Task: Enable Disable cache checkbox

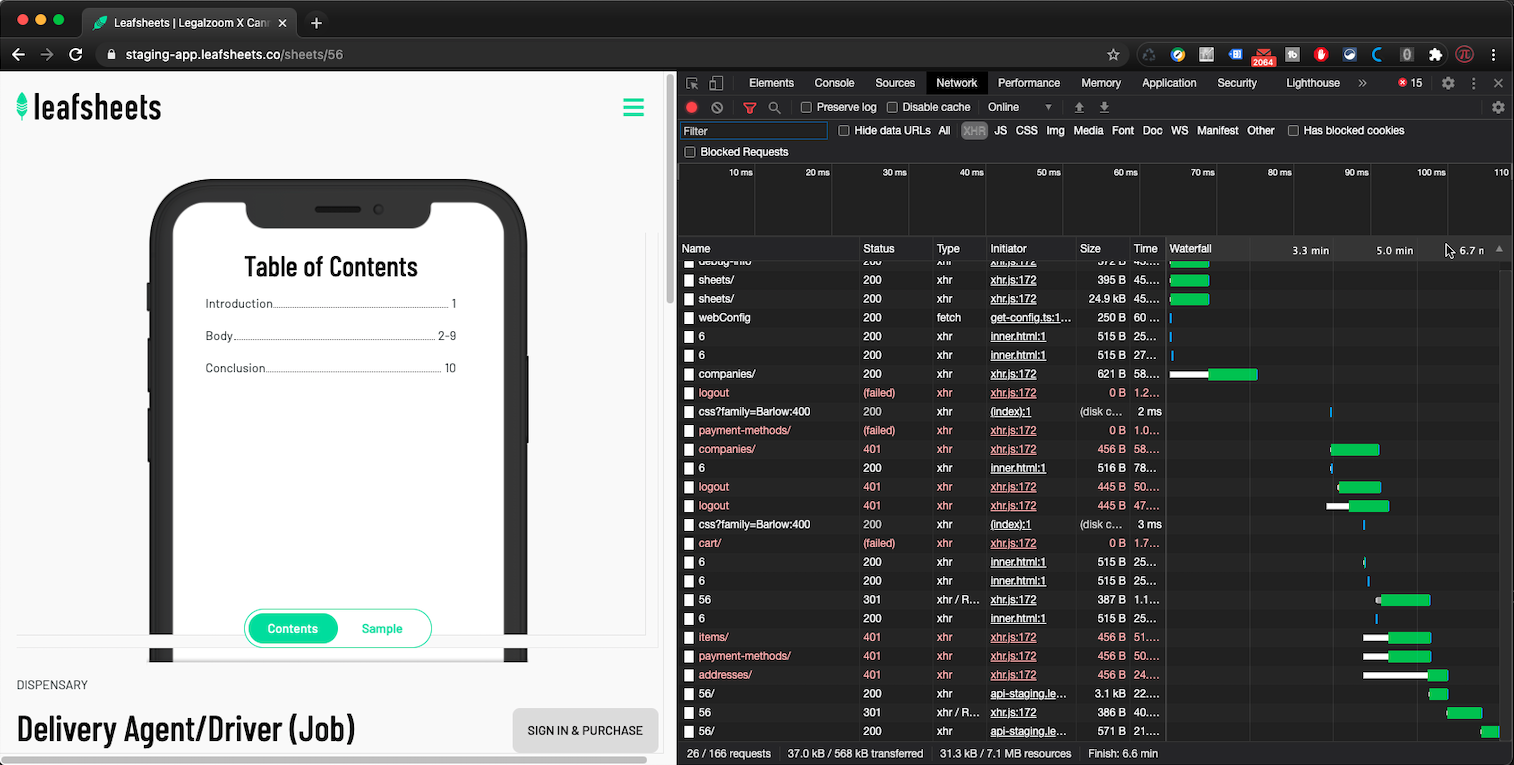Action: [x=892, y=107]
